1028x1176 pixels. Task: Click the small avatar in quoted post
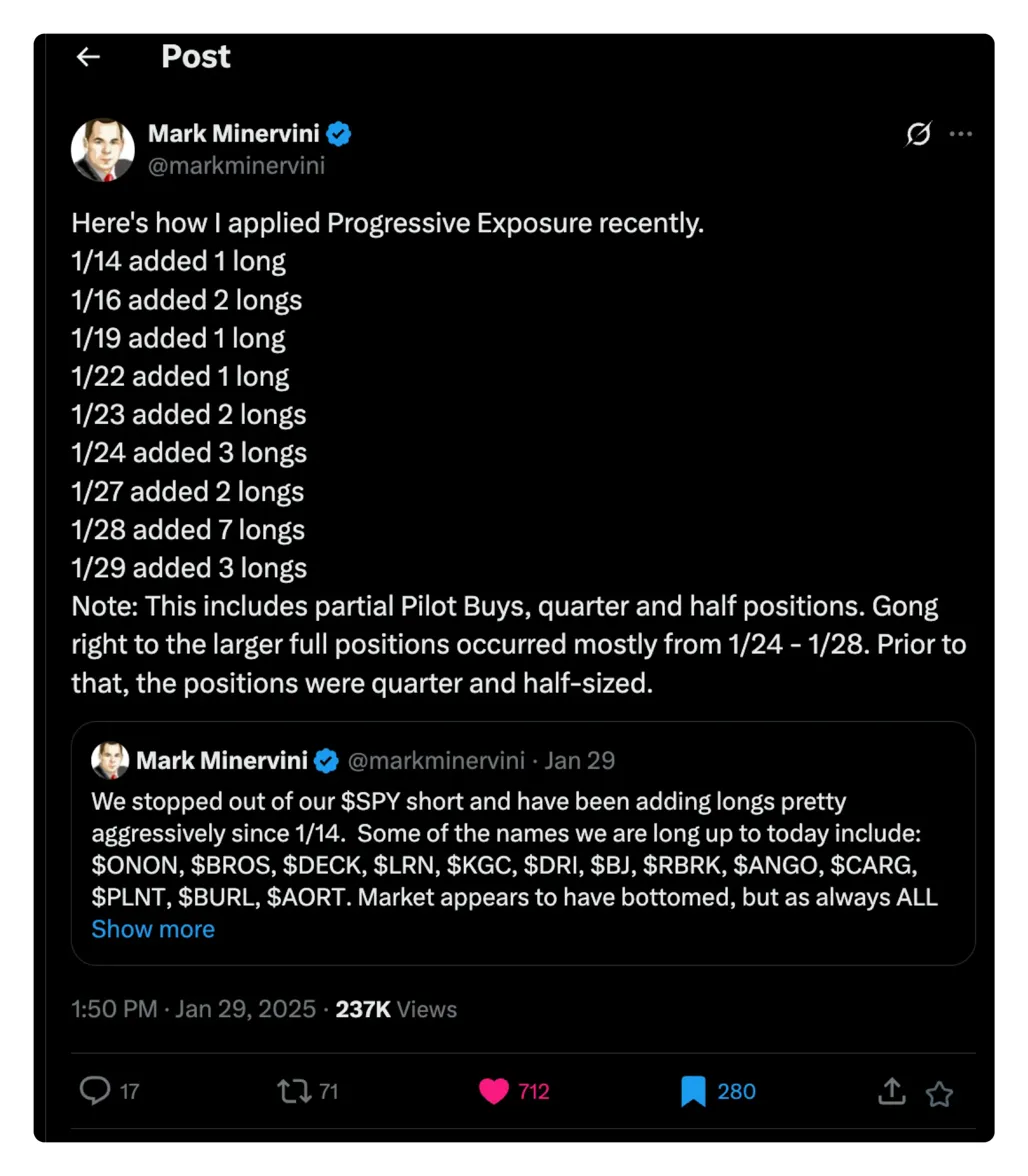[110, 761]
